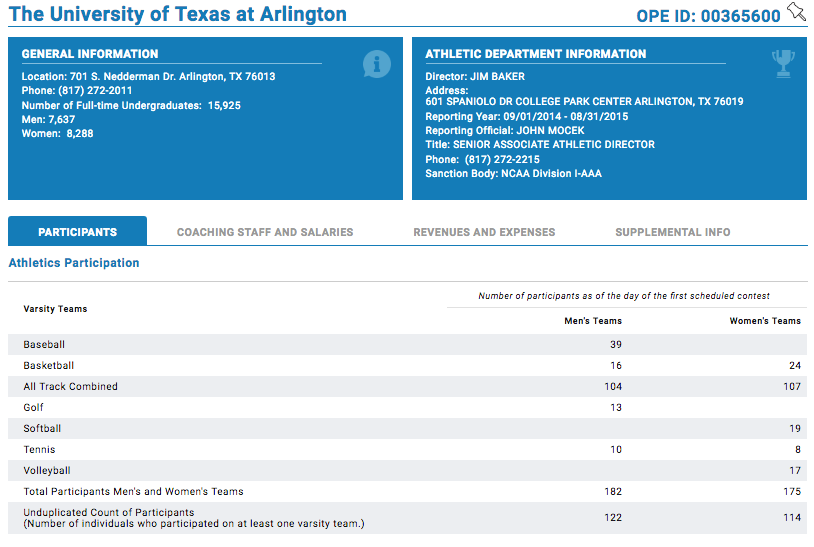Click the Varsity Teams column header

[55, 309]
